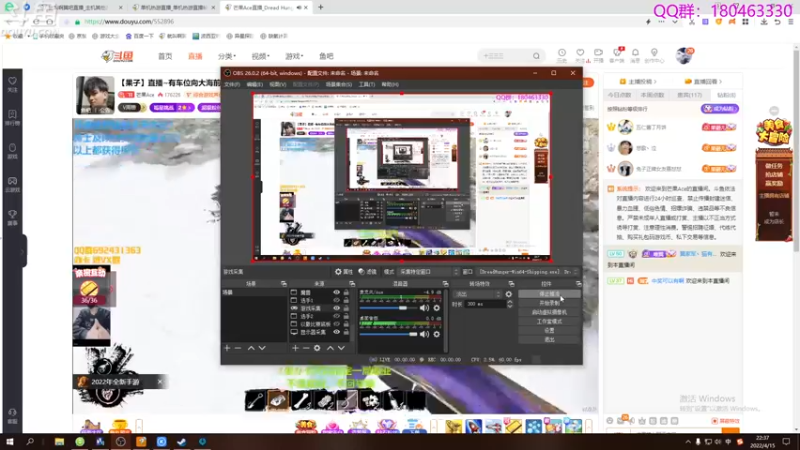
Task: Expand 分类 dropdown in Douyu nav
Action: pyautogui.click(x=227, y=56)
